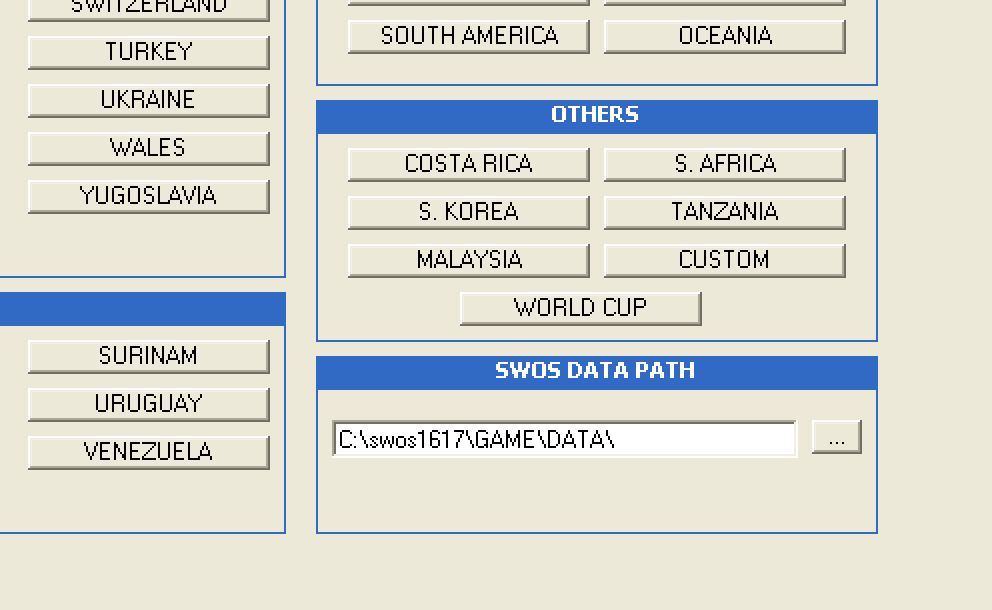
Task: Select the UKRAINE team button
Action: pos(148,100)
